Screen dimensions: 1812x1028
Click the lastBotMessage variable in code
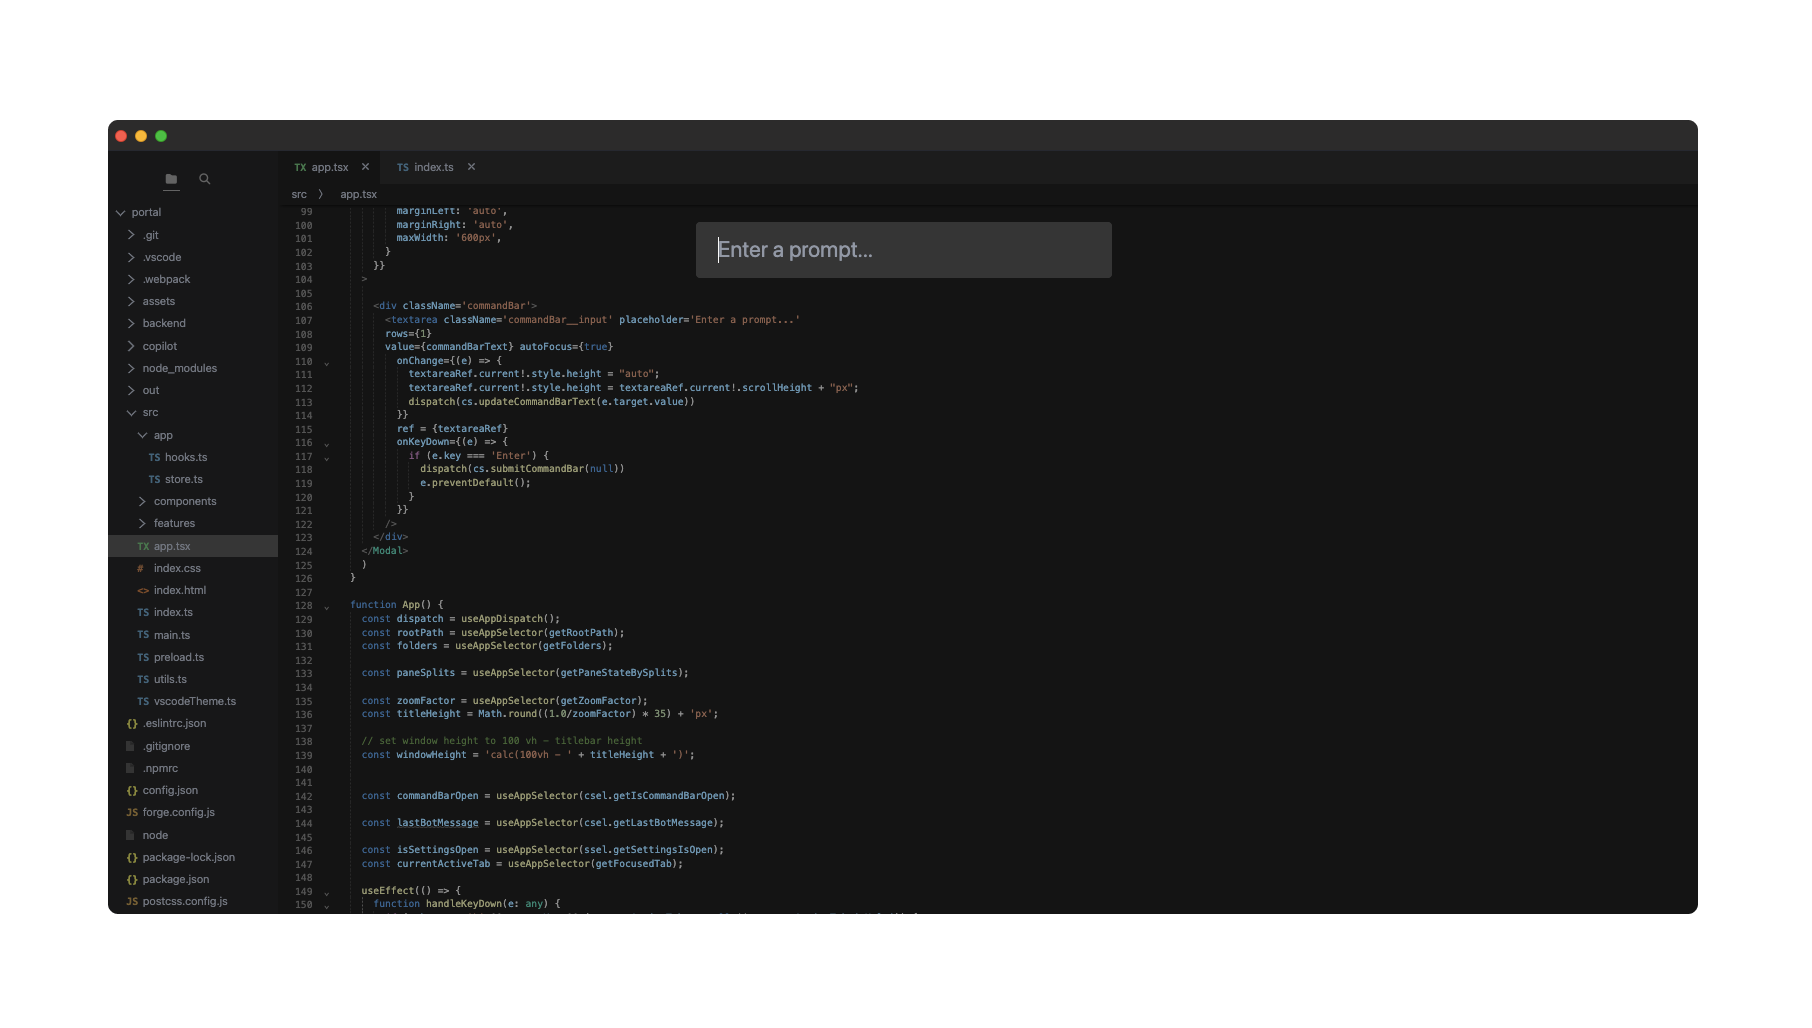[438, 823]
